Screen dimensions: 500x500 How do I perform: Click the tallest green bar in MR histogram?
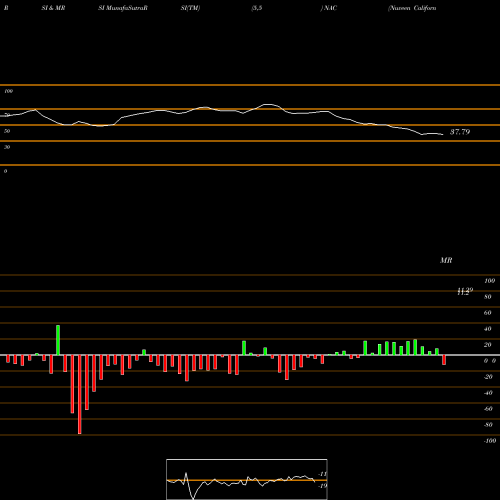58,340
